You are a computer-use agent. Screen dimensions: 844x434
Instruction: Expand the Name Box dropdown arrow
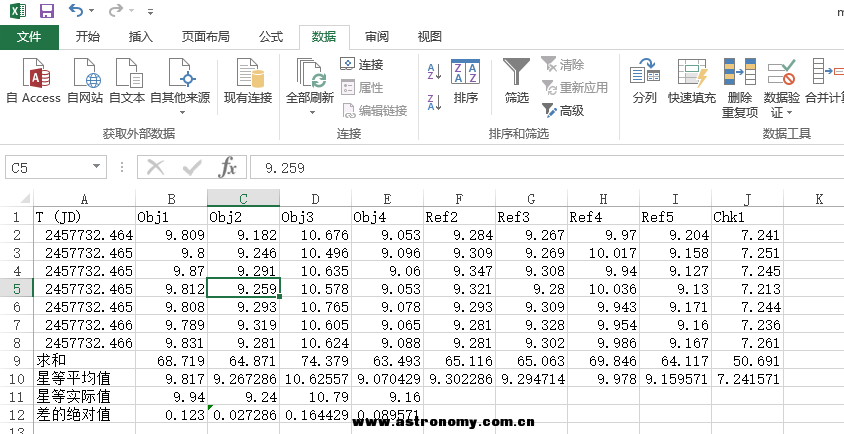point(96,166)
